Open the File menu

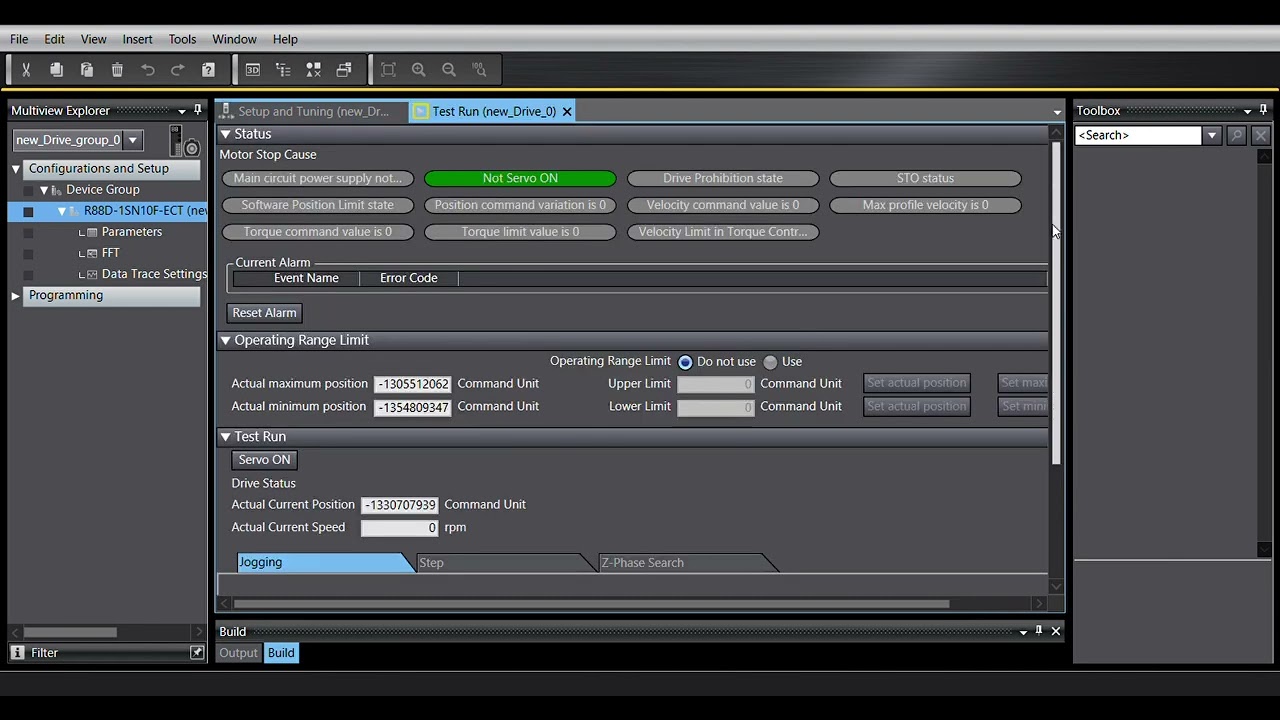(x=19, y=39)
